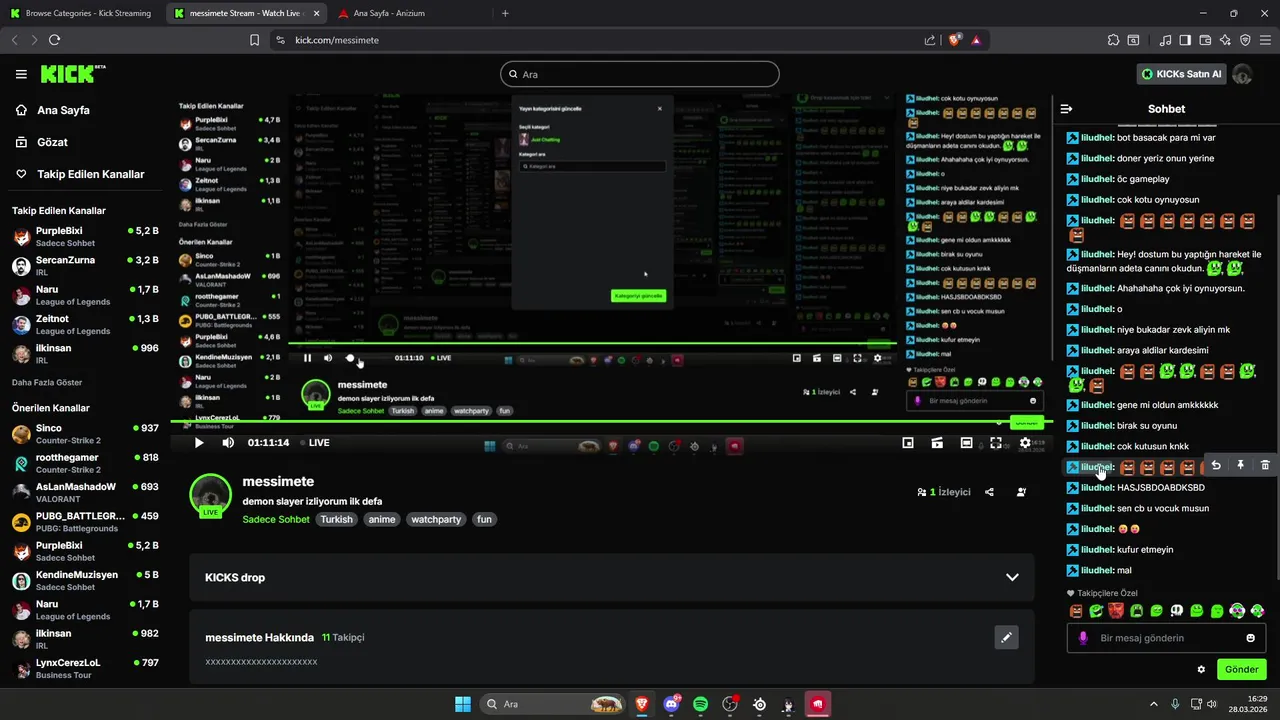Insert the first angry orange emote below chat

point(1076,610)
